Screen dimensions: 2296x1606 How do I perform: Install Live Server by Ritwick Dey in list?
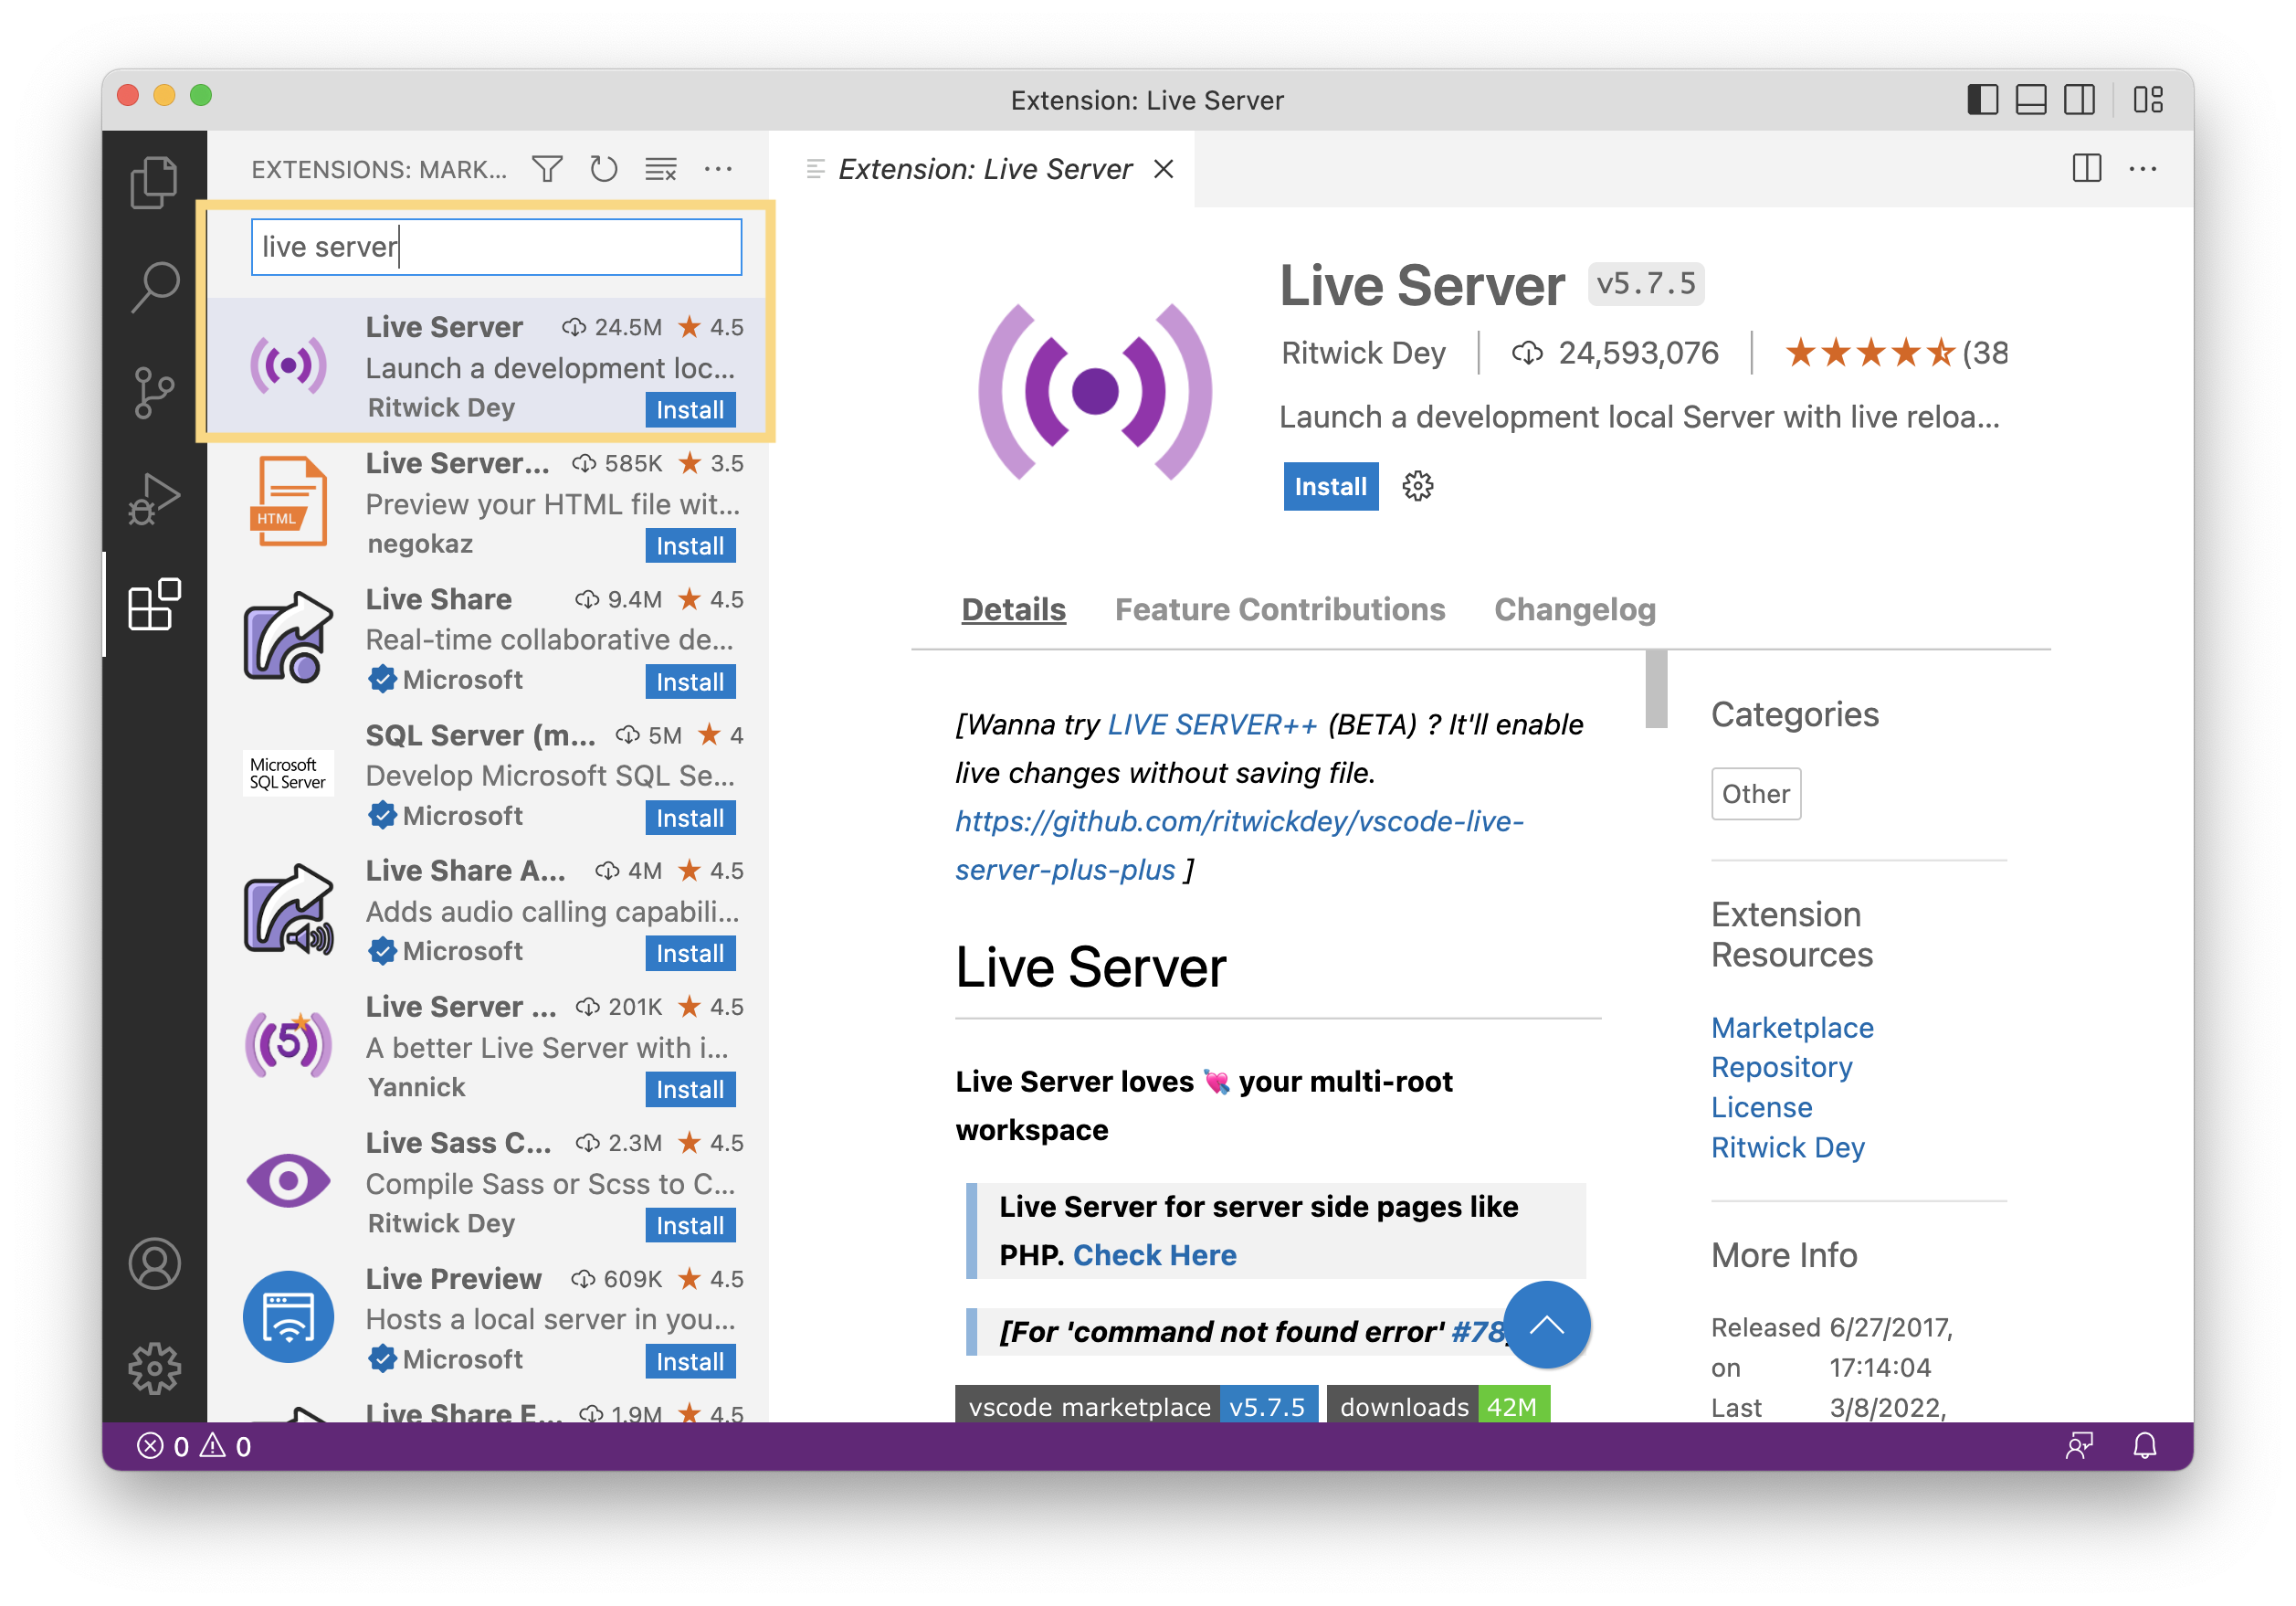[x=690, y=410]
